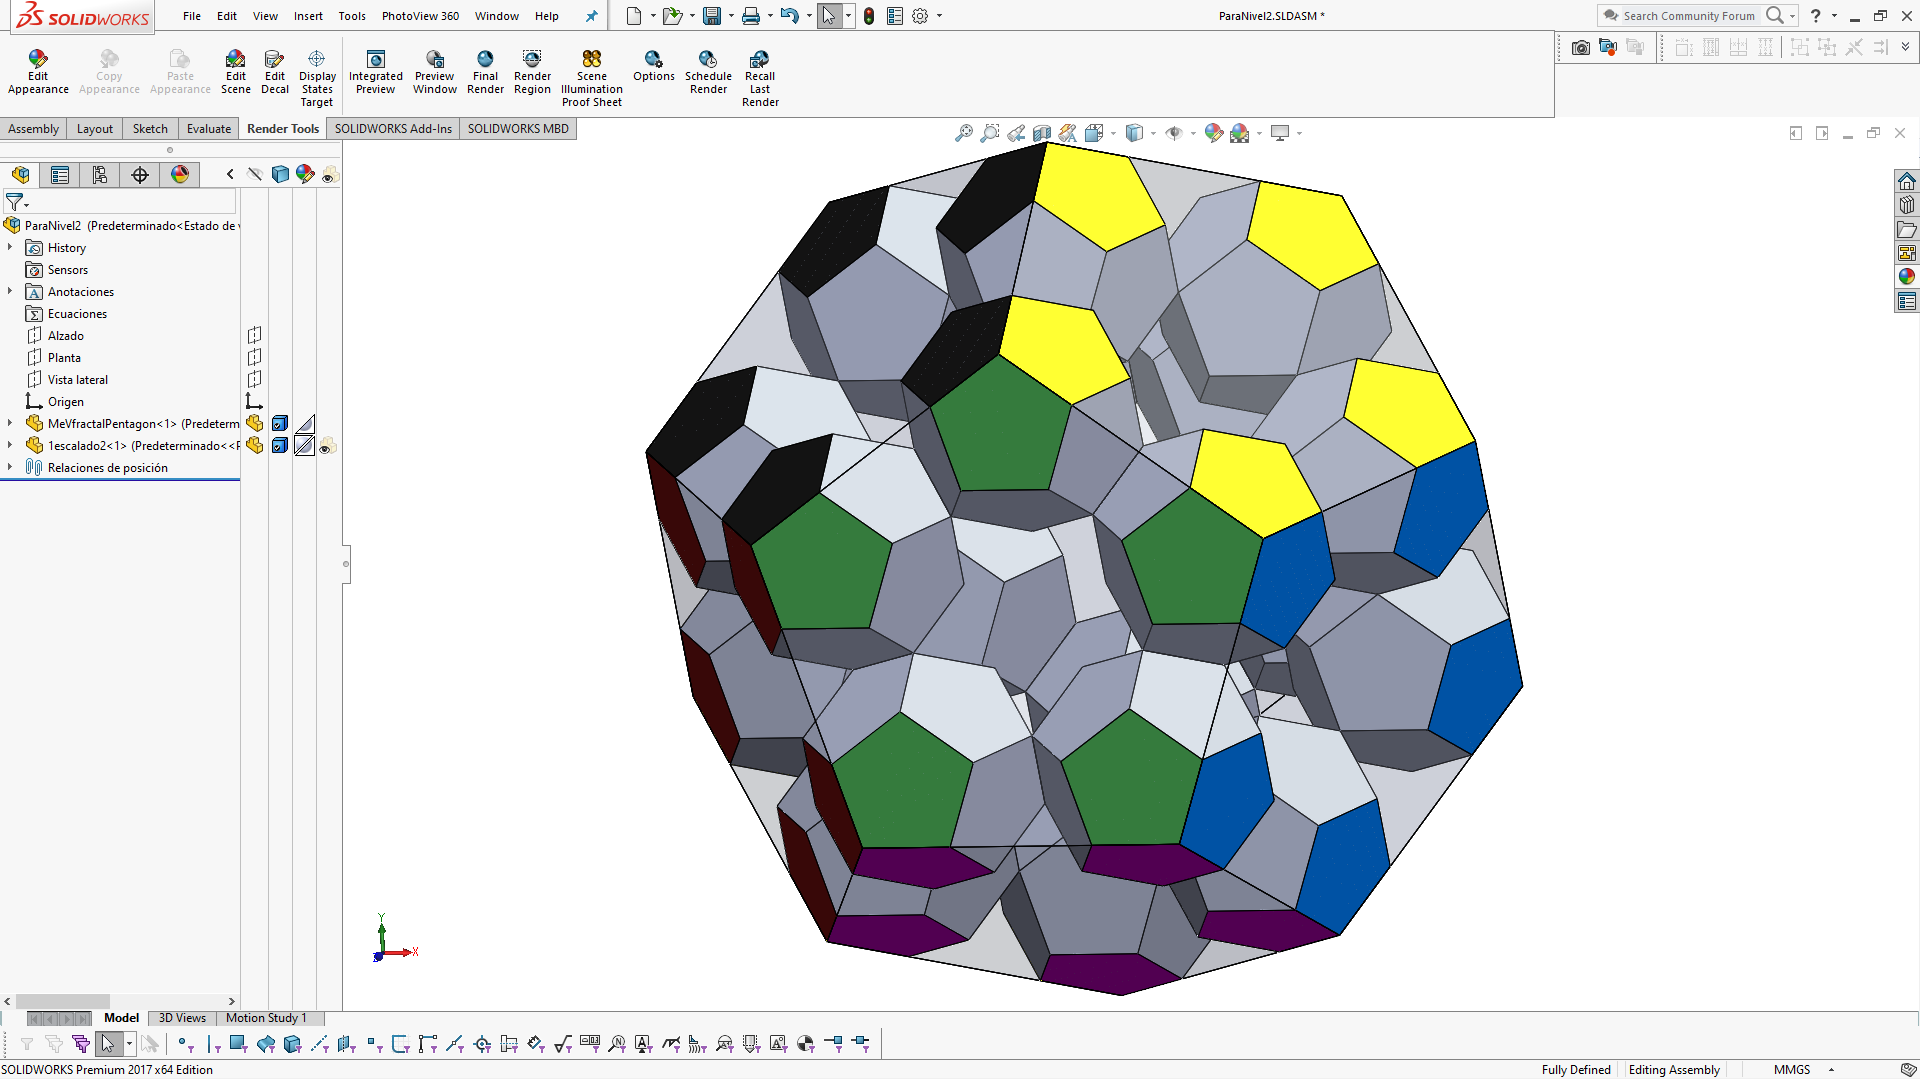
Task: Click the MMGS units status button
Action: coord(1791,1070)
